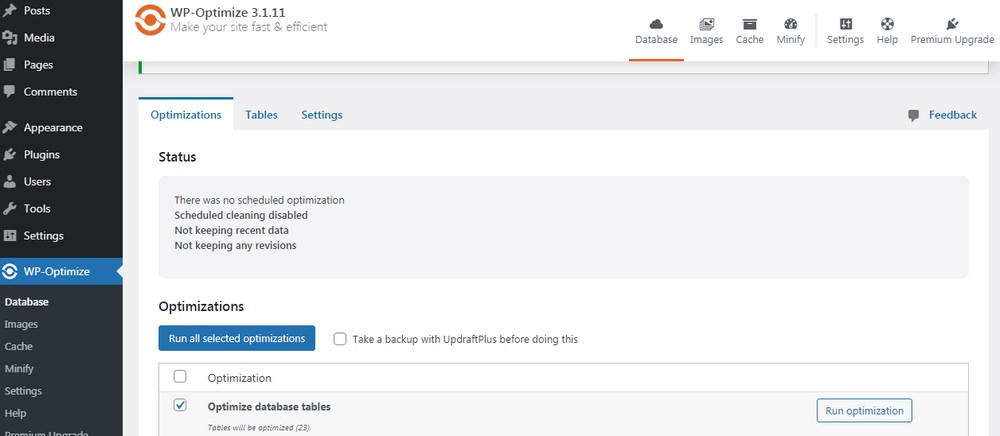
Task: Switch to Settings tab under Database
Action: click(321, 115)
